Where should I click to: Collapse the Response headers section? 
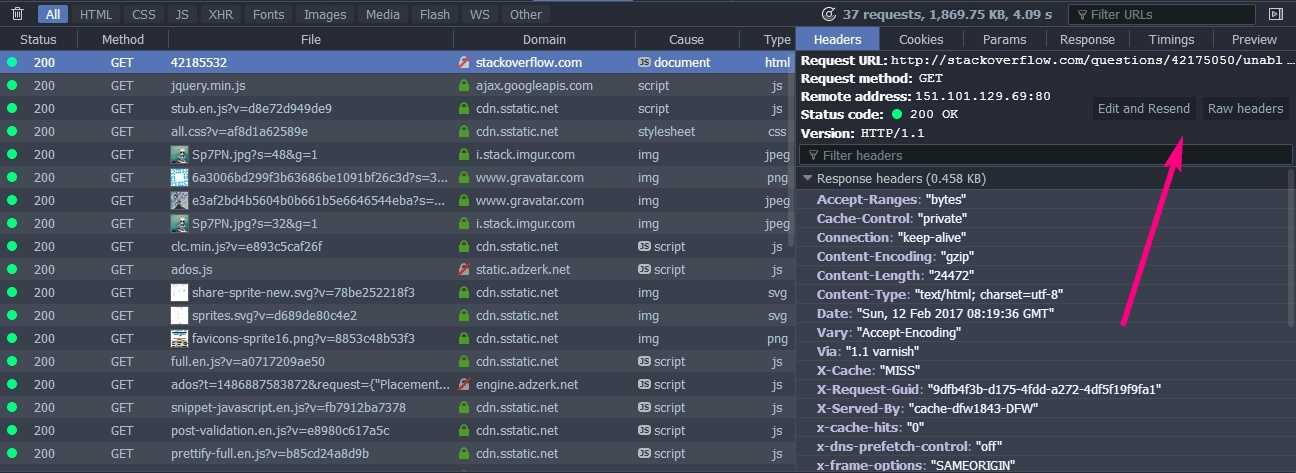808,178
